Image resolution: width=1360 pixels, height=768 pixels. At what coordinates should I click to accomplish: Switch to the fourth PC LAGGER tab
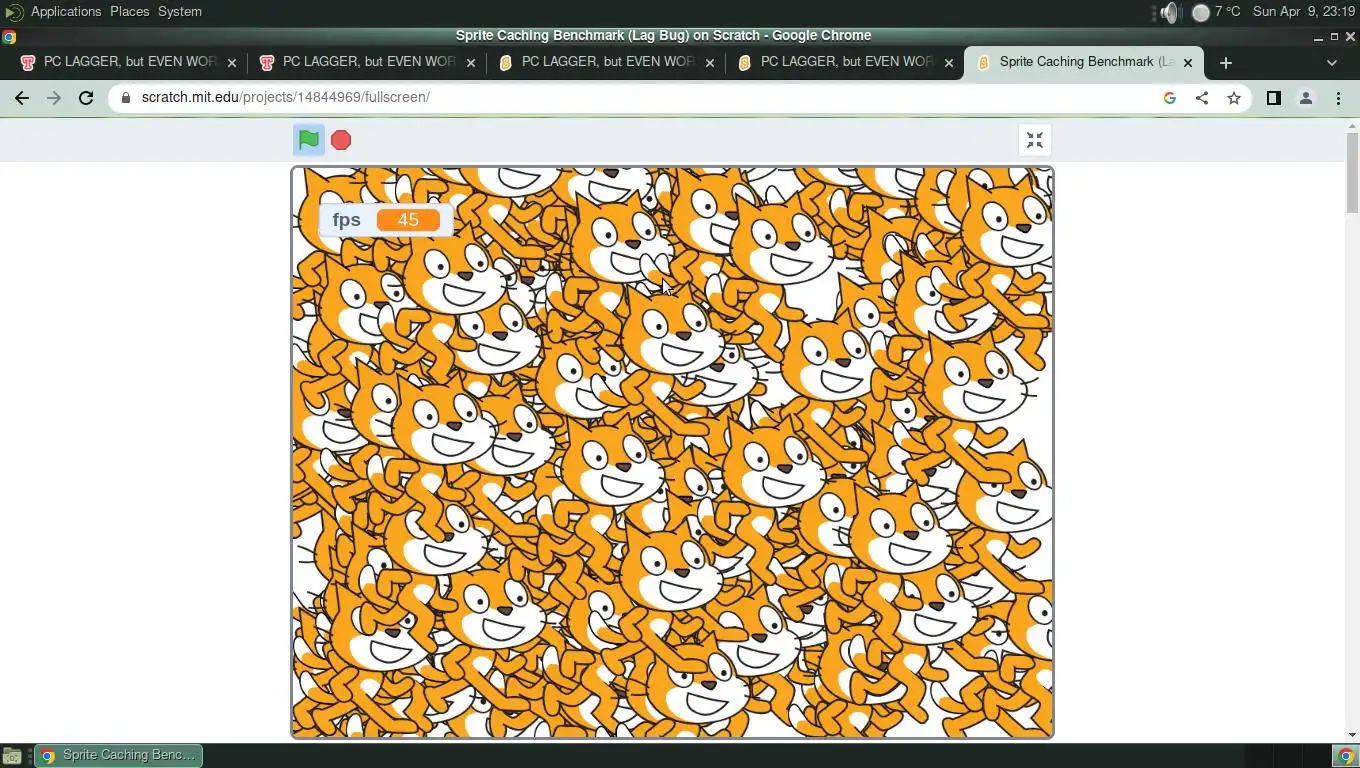pos(844,62)
